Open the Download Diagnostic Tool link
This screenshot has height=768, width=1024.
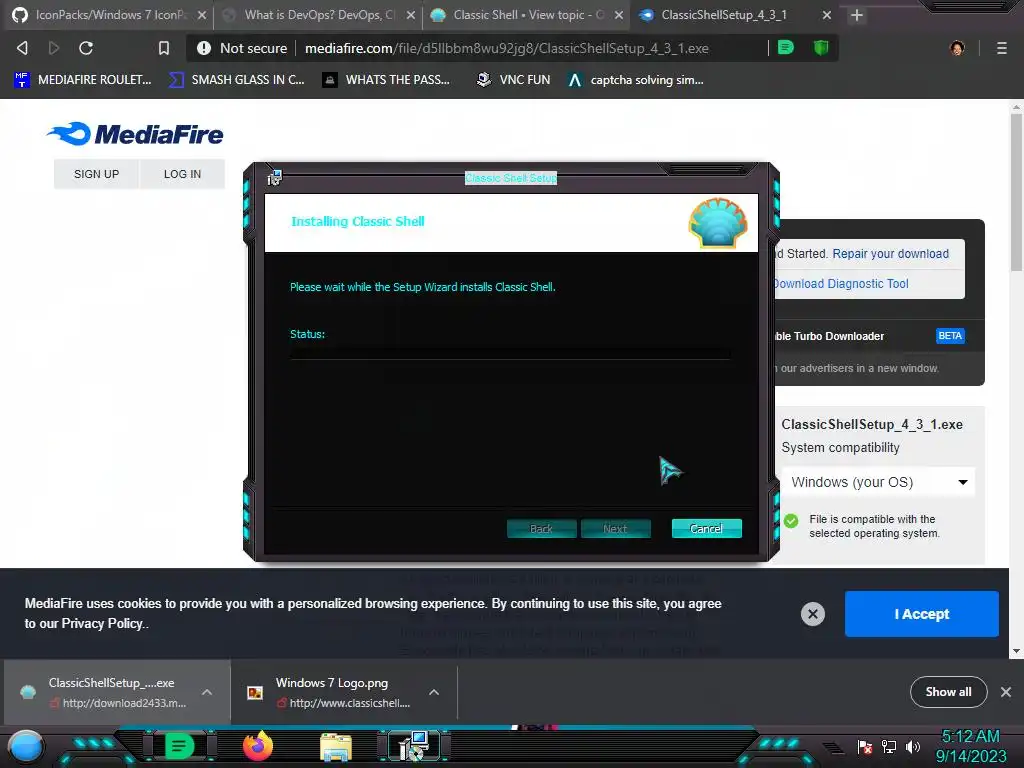coord(841,283)
